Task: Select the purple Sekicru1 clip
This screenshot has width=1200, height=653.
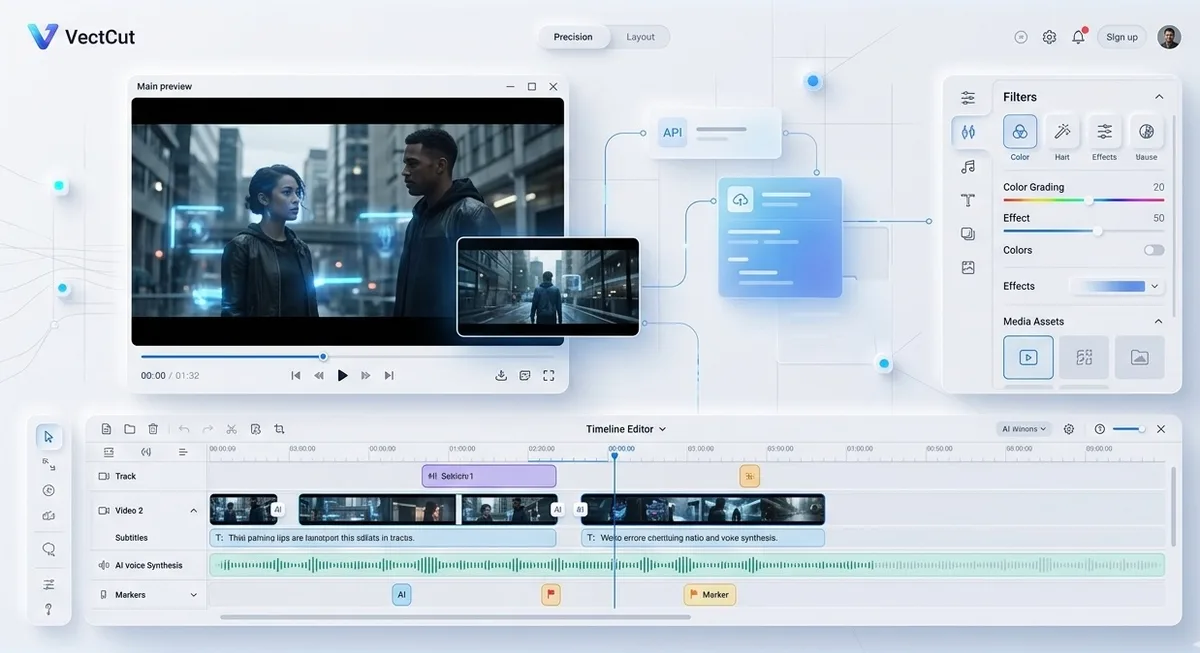Action: [489, 476]
